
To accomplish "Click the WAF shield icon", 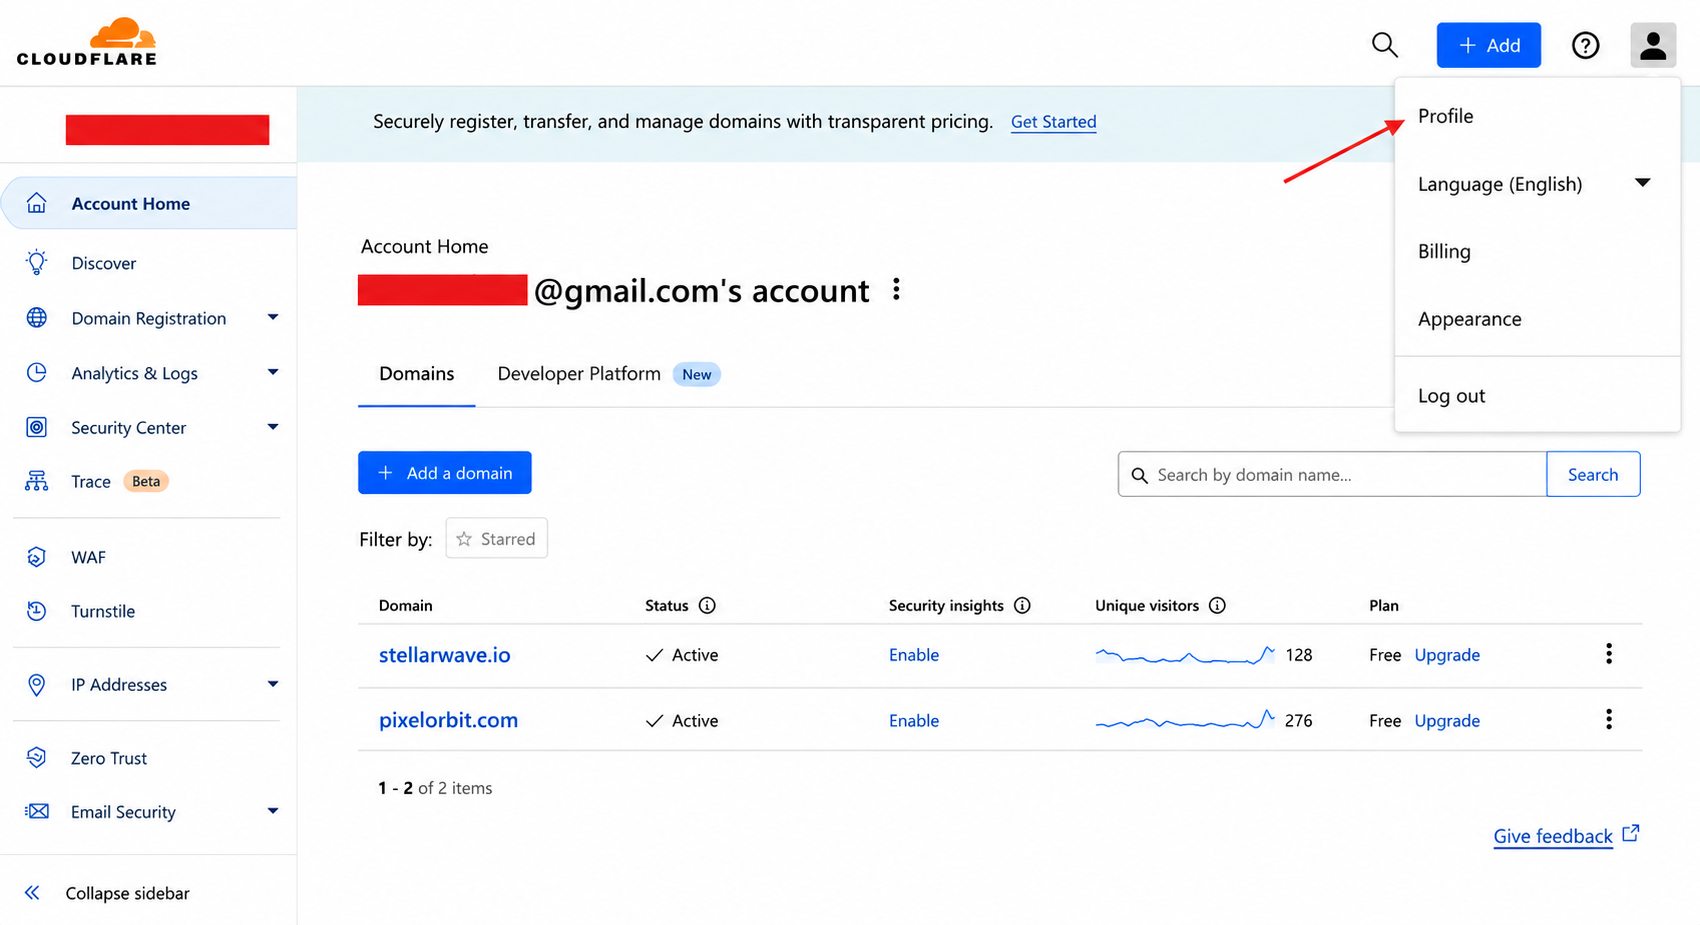I will click(37, 557).
